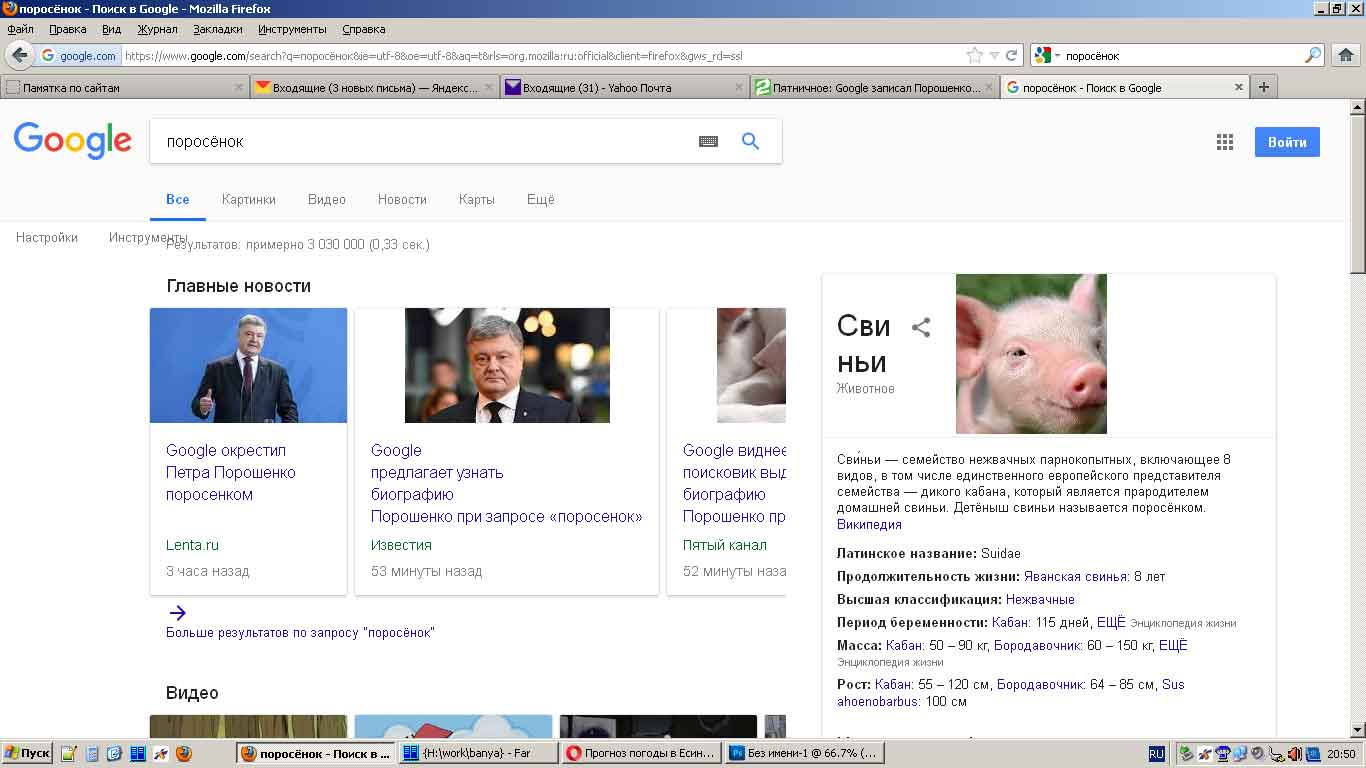Launch Firefox from the quick launch bar
This screenshot has height=768, width=1366.
click(184, 754)
